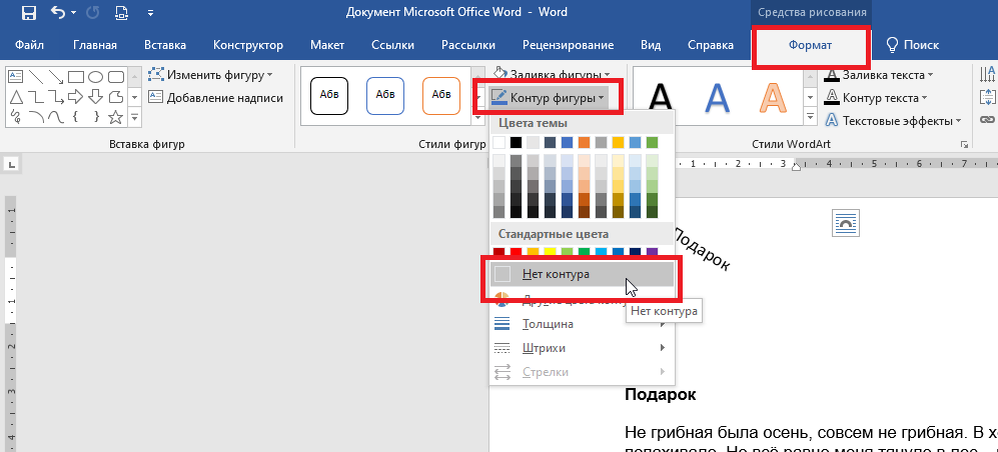Open the Заливка фигуры dropdown

point(551,74)
